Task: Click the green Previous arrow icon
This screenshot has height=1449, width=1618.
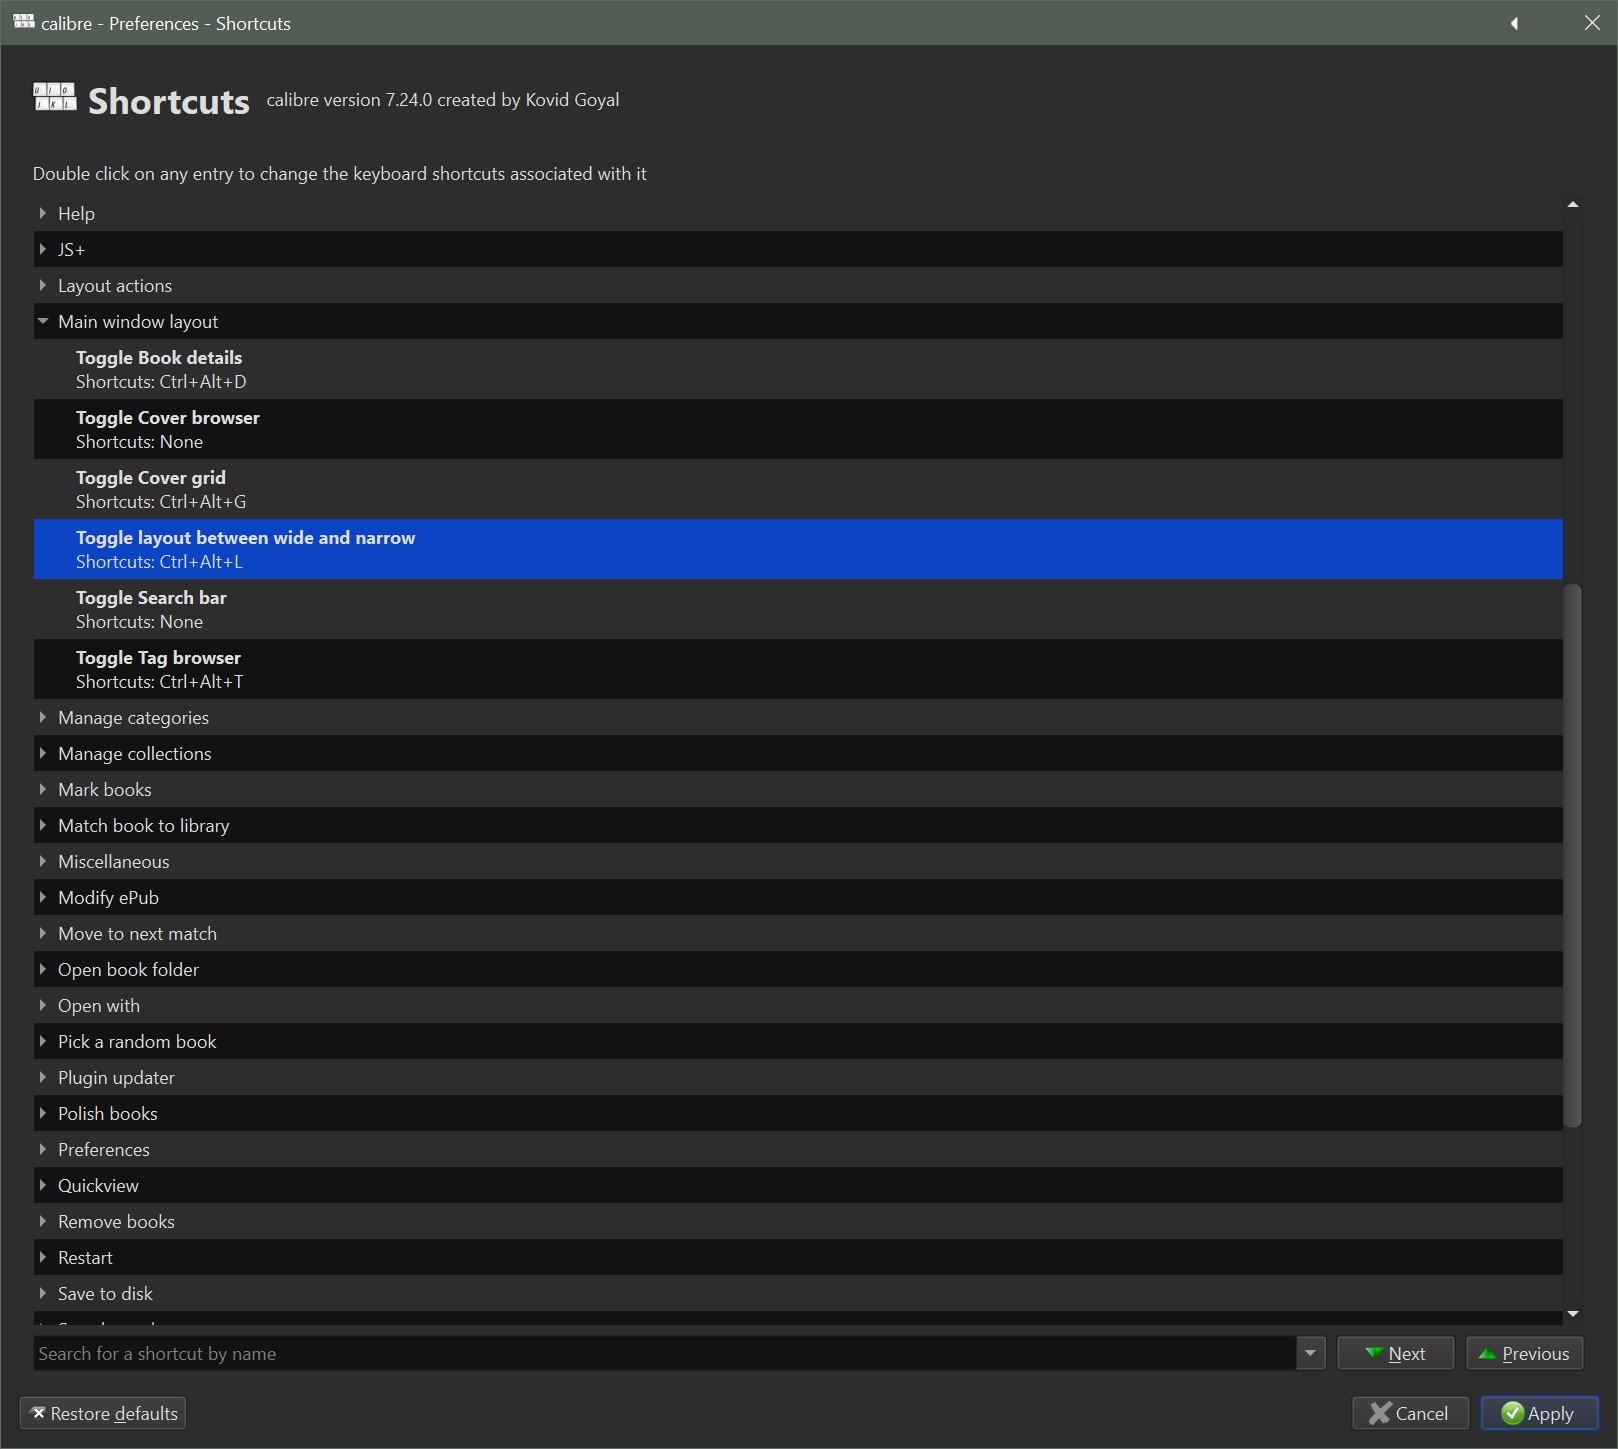Action: (x=1487, y=1353)
